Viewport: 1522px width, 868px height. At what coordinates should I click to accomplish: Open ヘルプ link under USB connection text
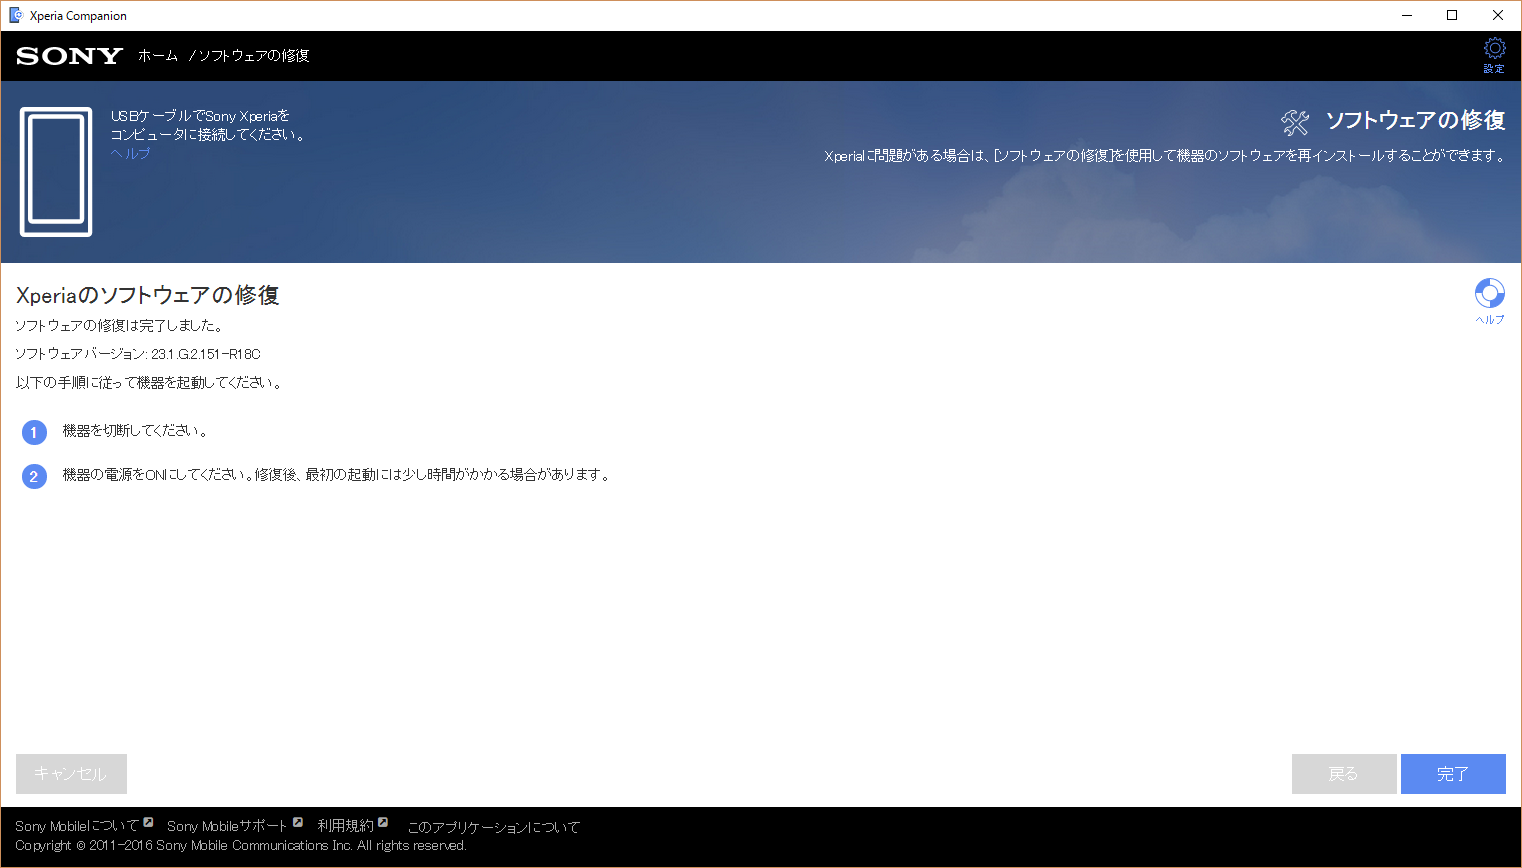[130, 153]
